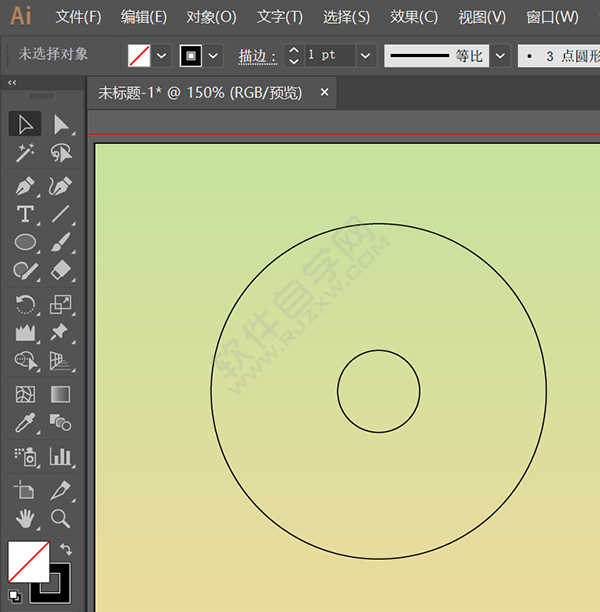Screen dimensions: 600x612
Task: Open the stroke profile 等比 dropdown
Action: [x=499, y=55]
